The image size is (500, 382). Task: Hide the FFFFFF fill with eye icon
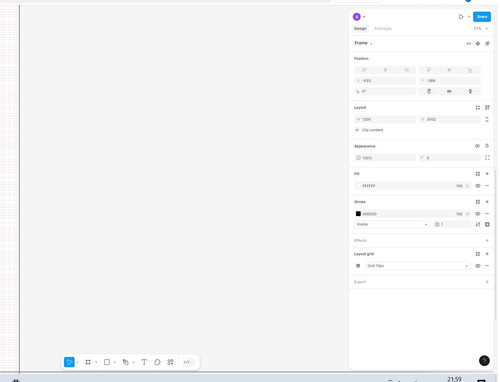tap(478, 186)
